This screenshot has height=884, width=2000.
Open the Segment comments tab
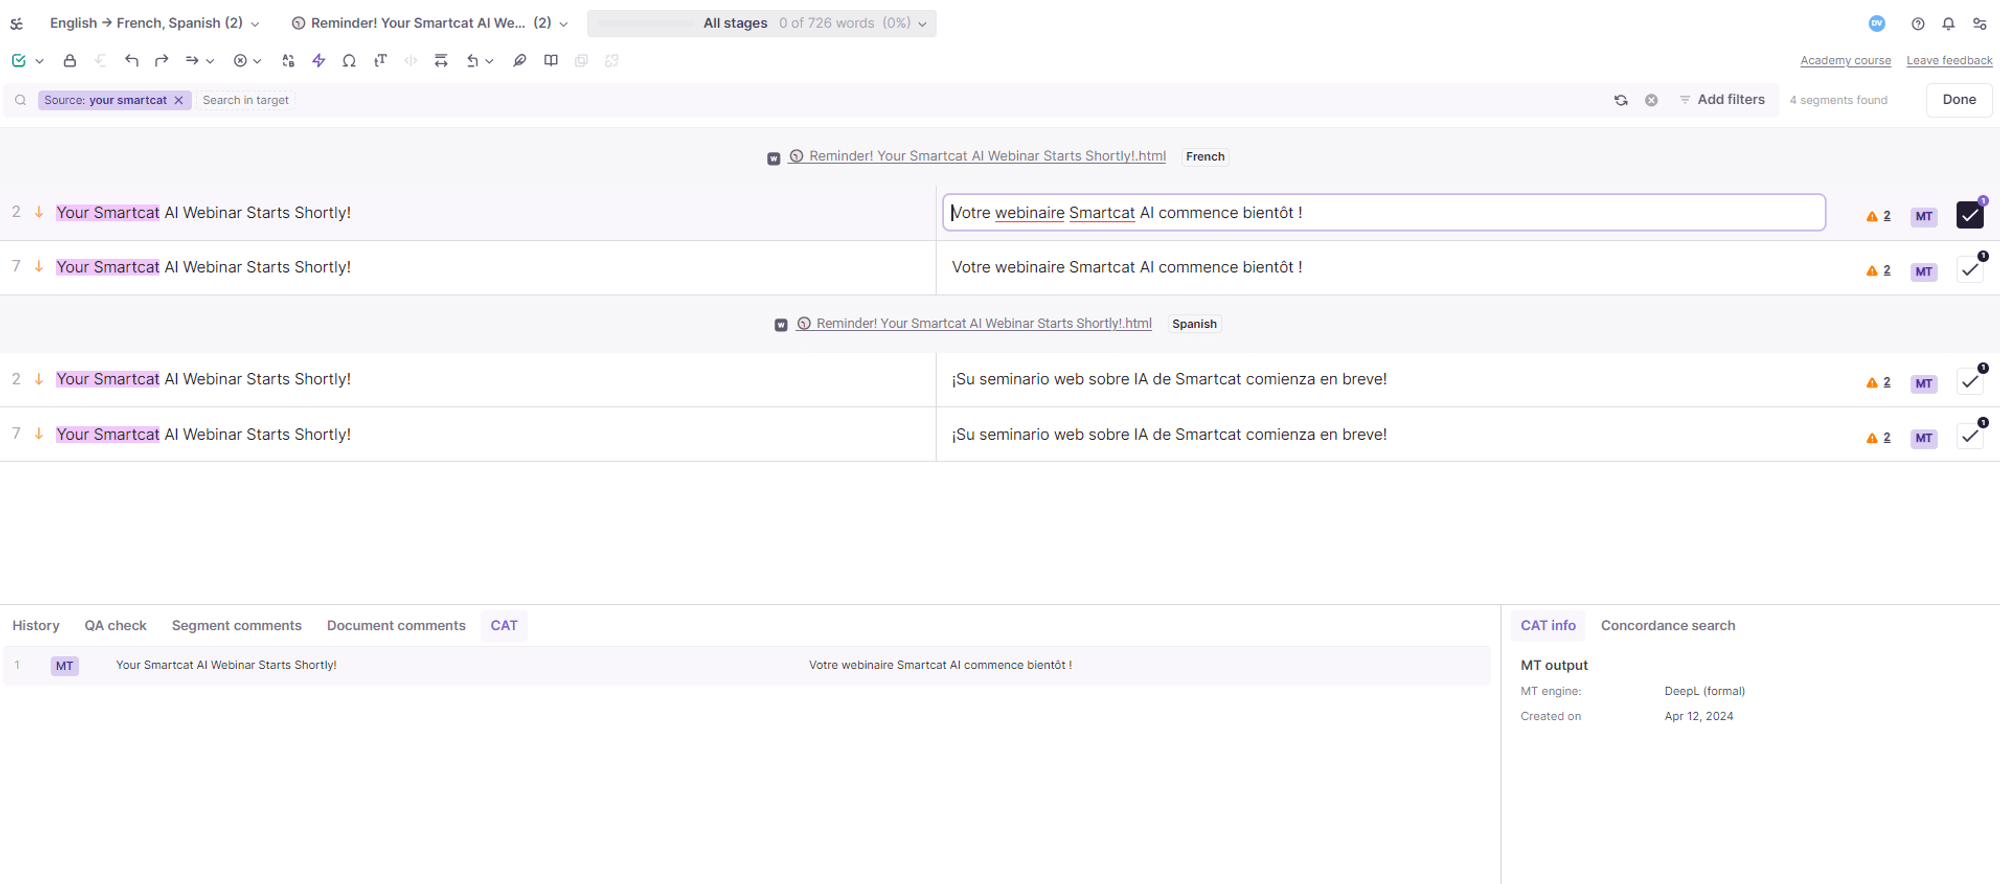pyautogui.click(x=237, y=626)
